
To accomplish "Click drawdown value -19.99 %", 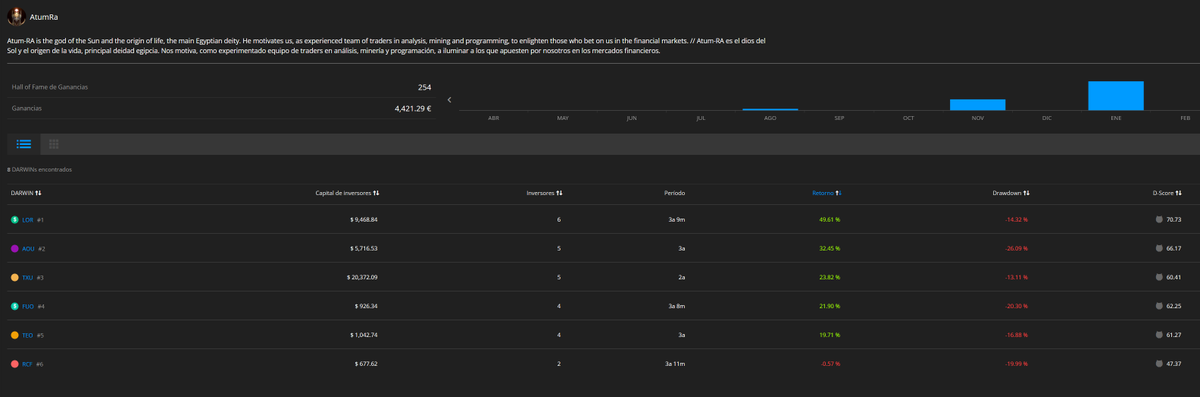I will click(1016, 364).
